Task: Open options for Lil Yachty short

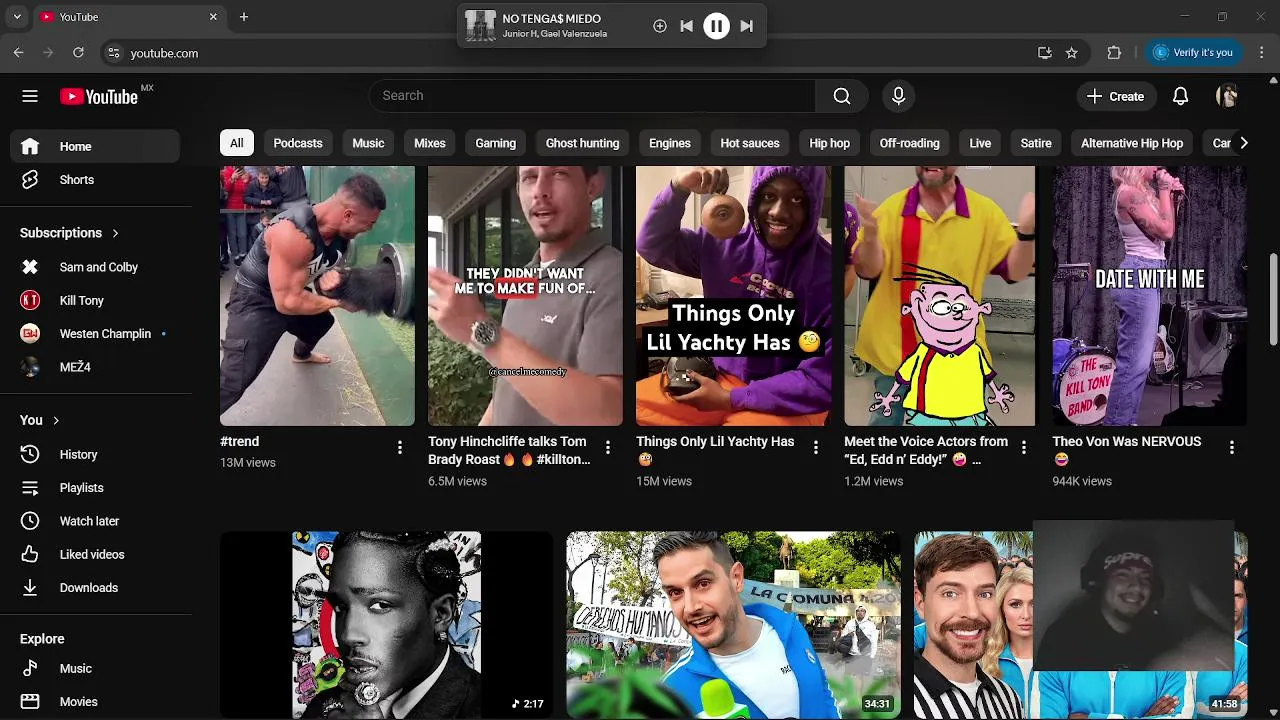Action: [815, 448]
